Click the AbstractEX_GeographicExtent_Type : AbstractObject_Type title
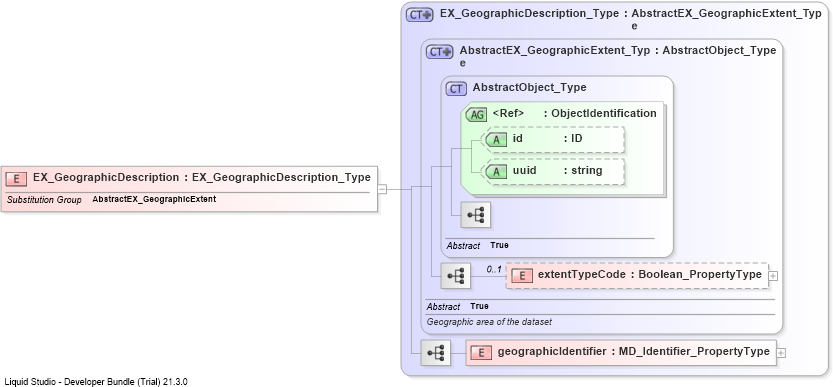This screenshot has height=387, width=833. tap(618, 56)
